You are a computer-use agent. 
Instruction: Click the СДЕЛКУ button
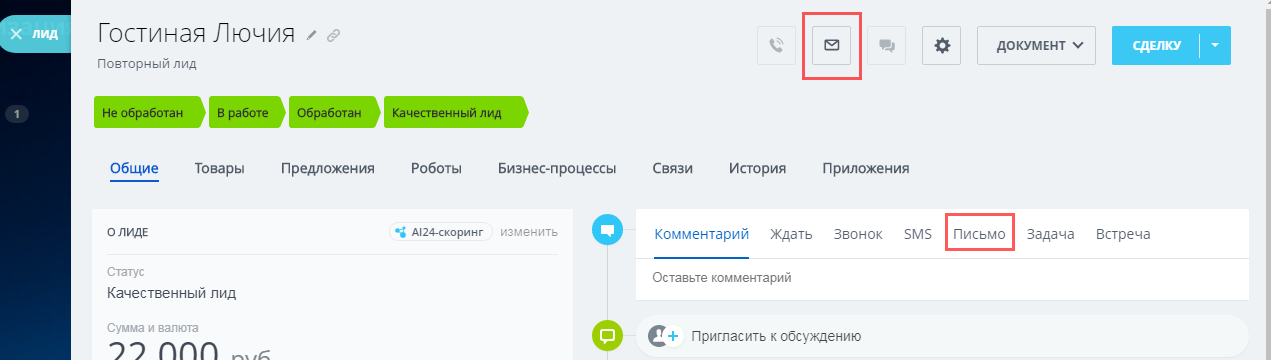click(1156, 45)
